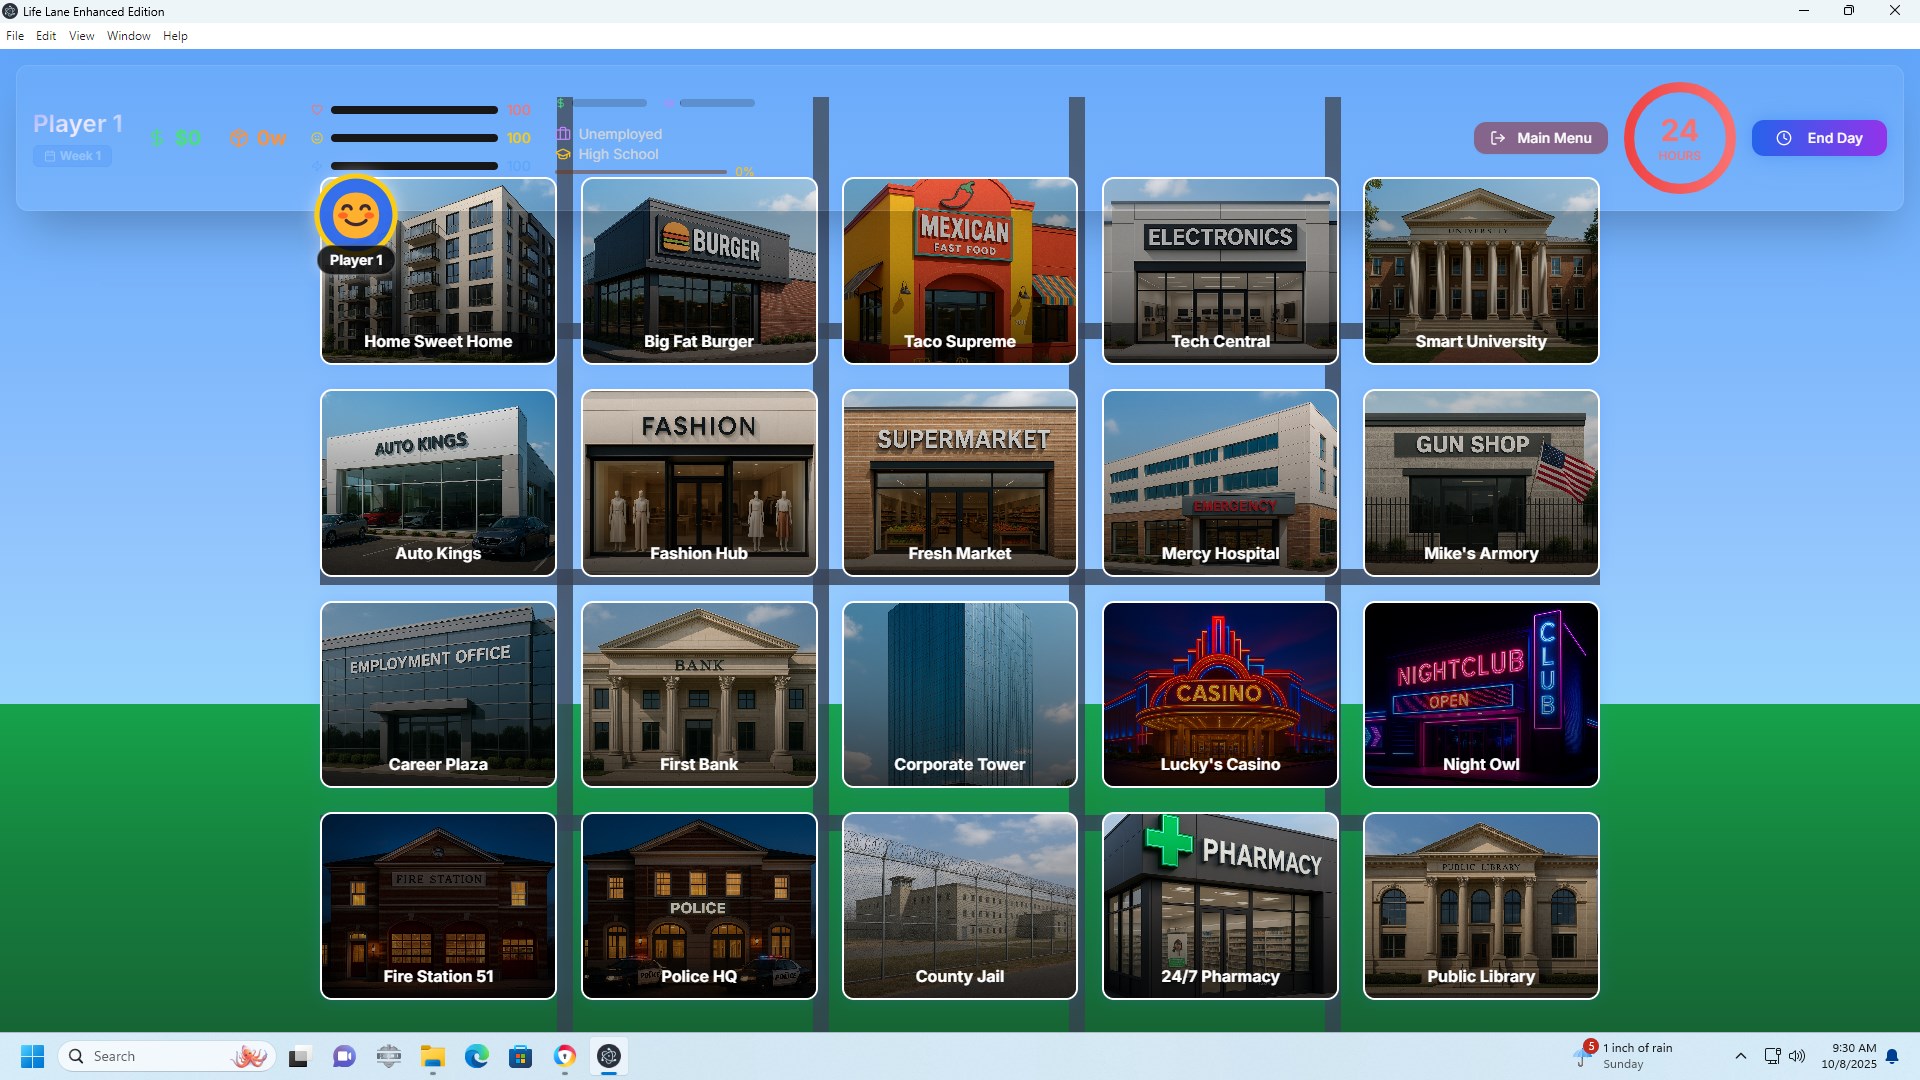Open Windows Start menu
Screen dimensions: 1920x1080
pyautogui.click(x=32, y=1056)
